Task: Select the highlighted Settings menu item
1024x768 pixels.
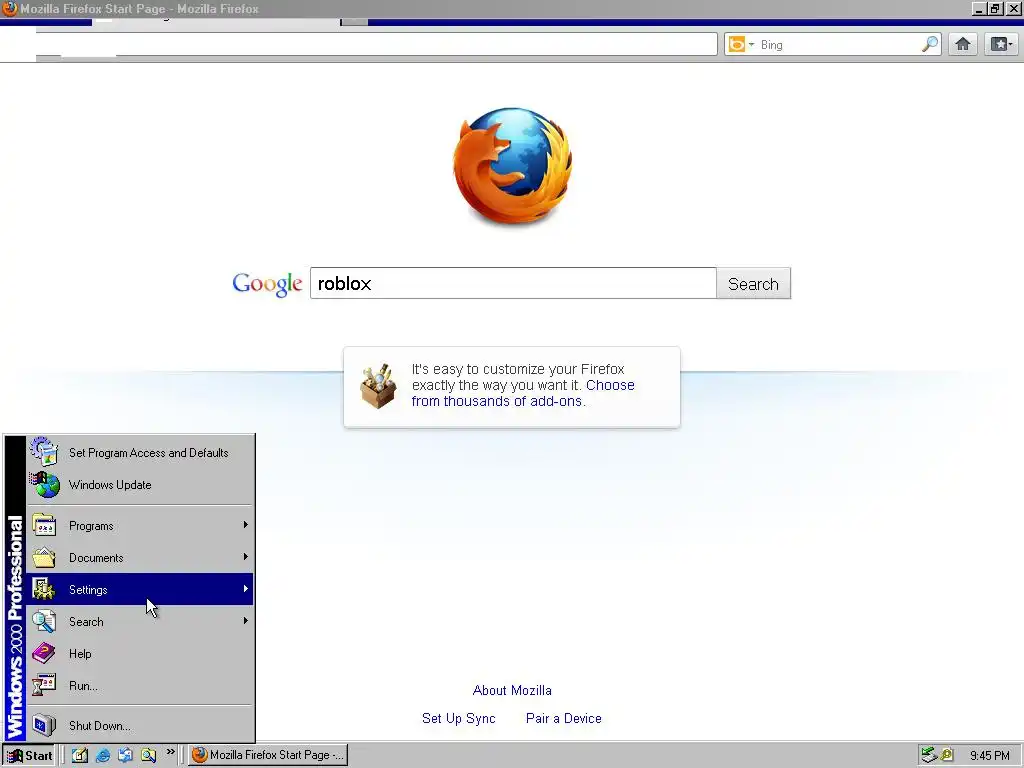Action: coord(140,590)
